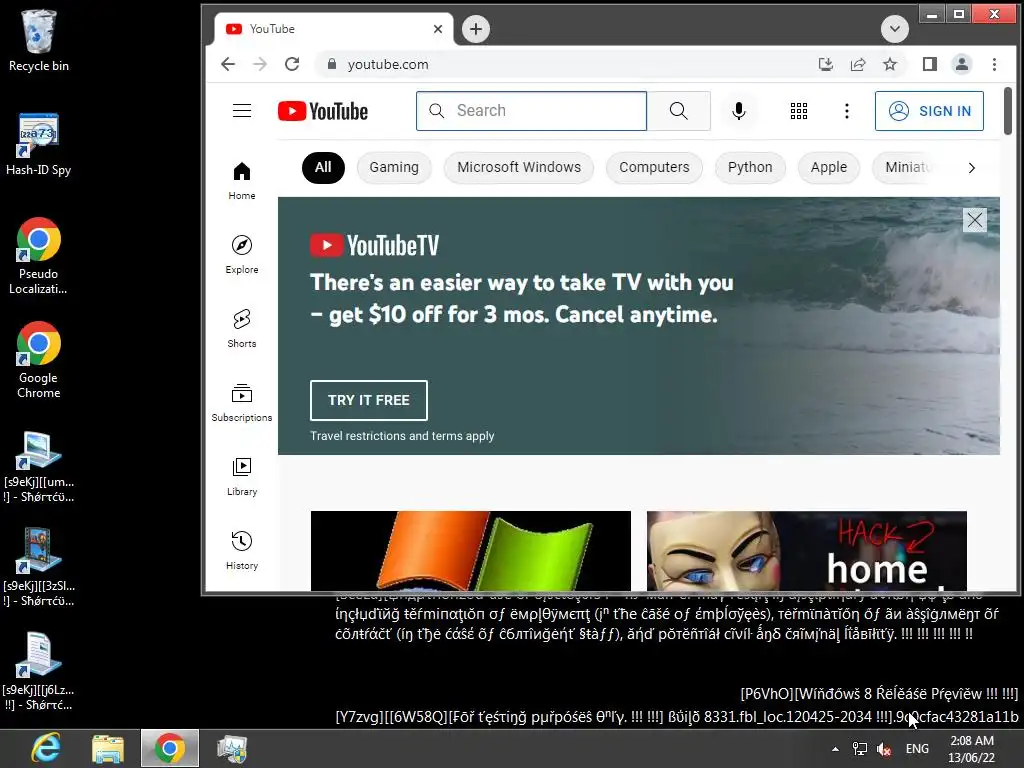The image size is (1024, 768).
Task: Select the Google Chrome desktop shortcut
Action: (x=39, y=360)
